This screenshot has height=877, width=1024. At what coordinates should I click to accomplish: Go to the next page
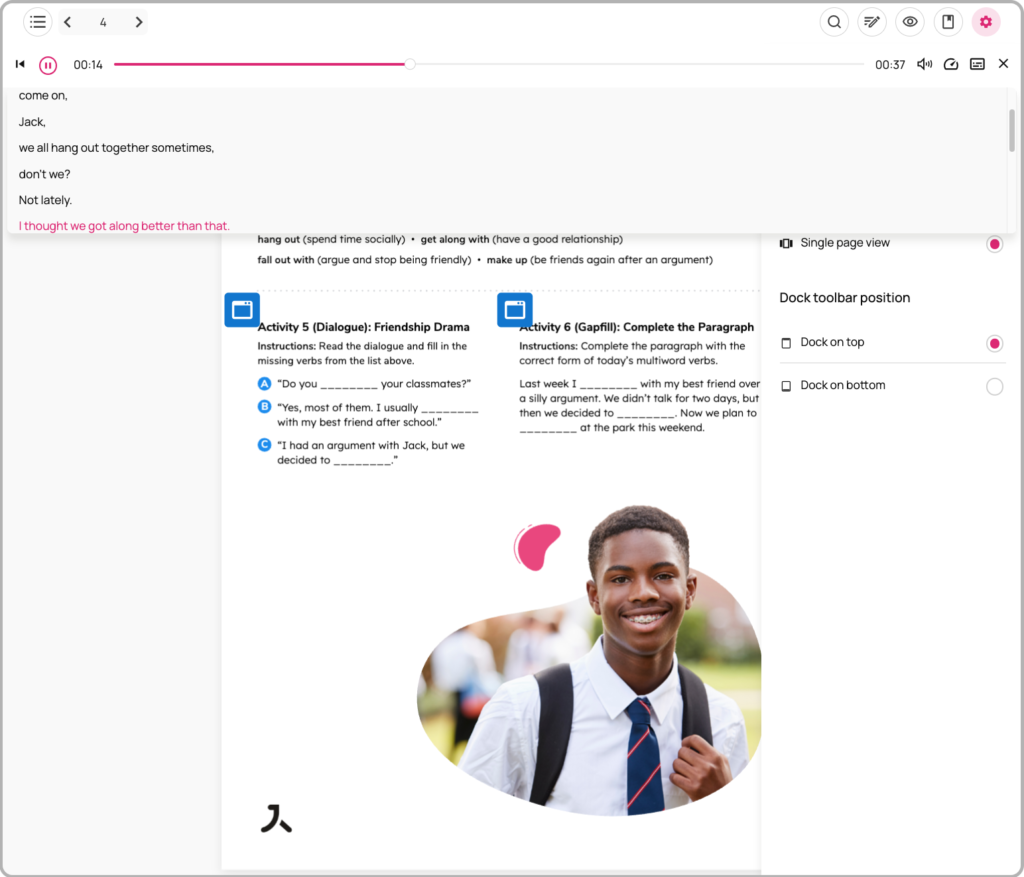[x=138, y=22]
